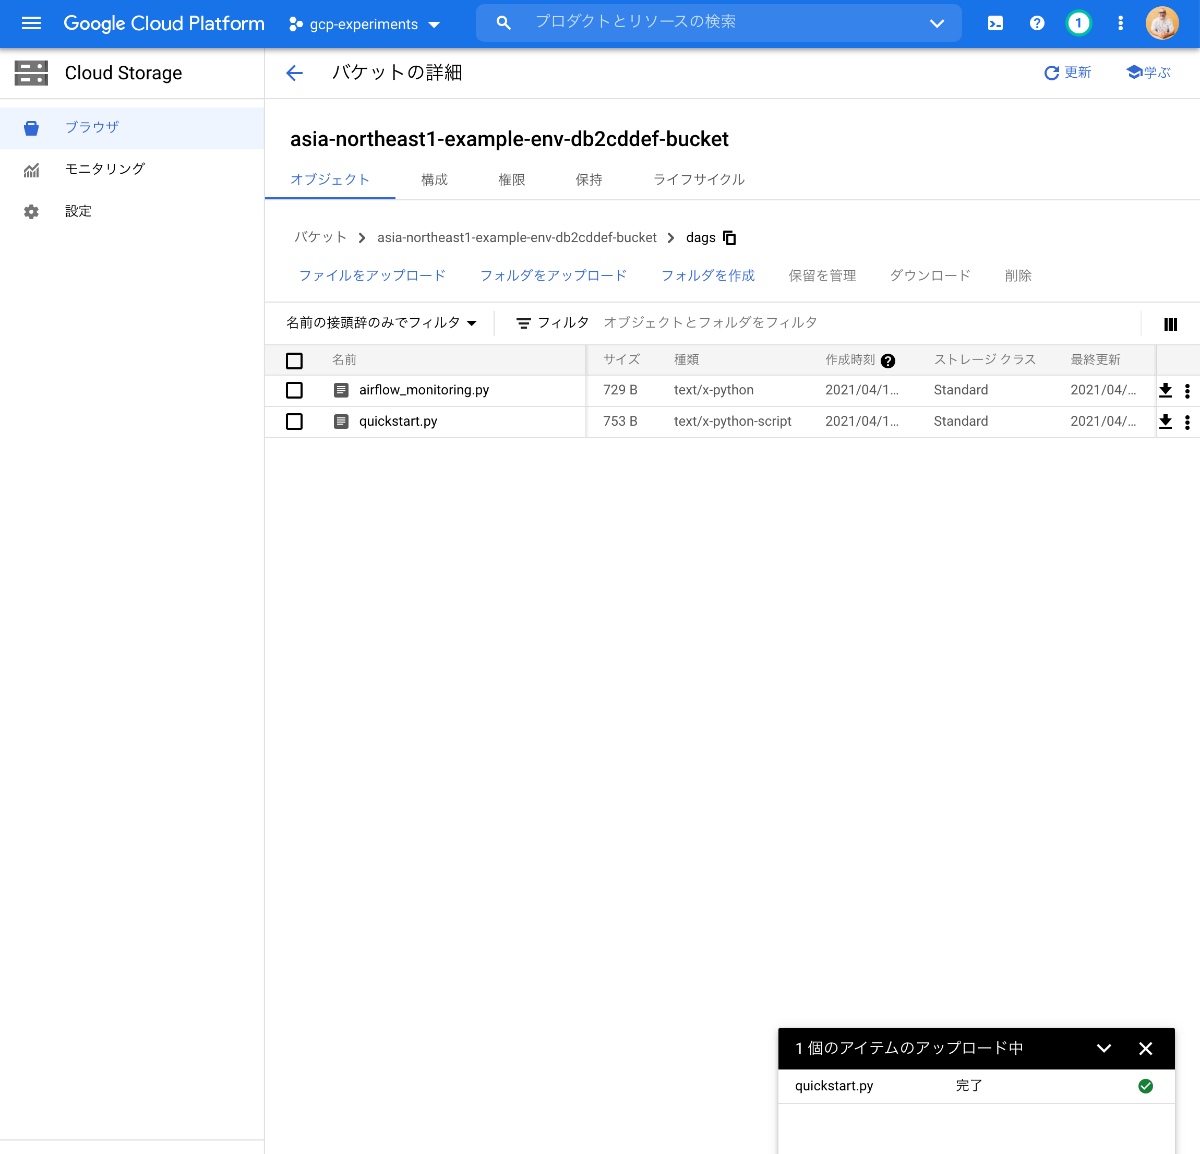Screen dimensions: 1200x1154
Task: Click ファイルをアップロード button
Action: tap(372, 276)
